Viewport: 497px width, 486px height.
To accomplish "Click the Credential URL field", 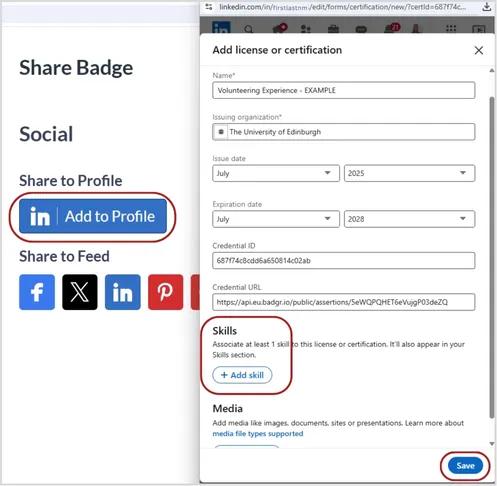I will coord(344,302).
